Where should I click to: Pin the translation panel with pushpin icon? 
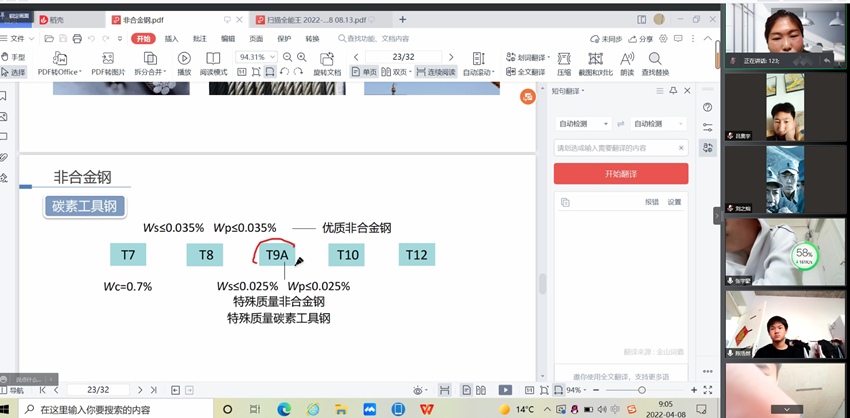click(672, 92)
